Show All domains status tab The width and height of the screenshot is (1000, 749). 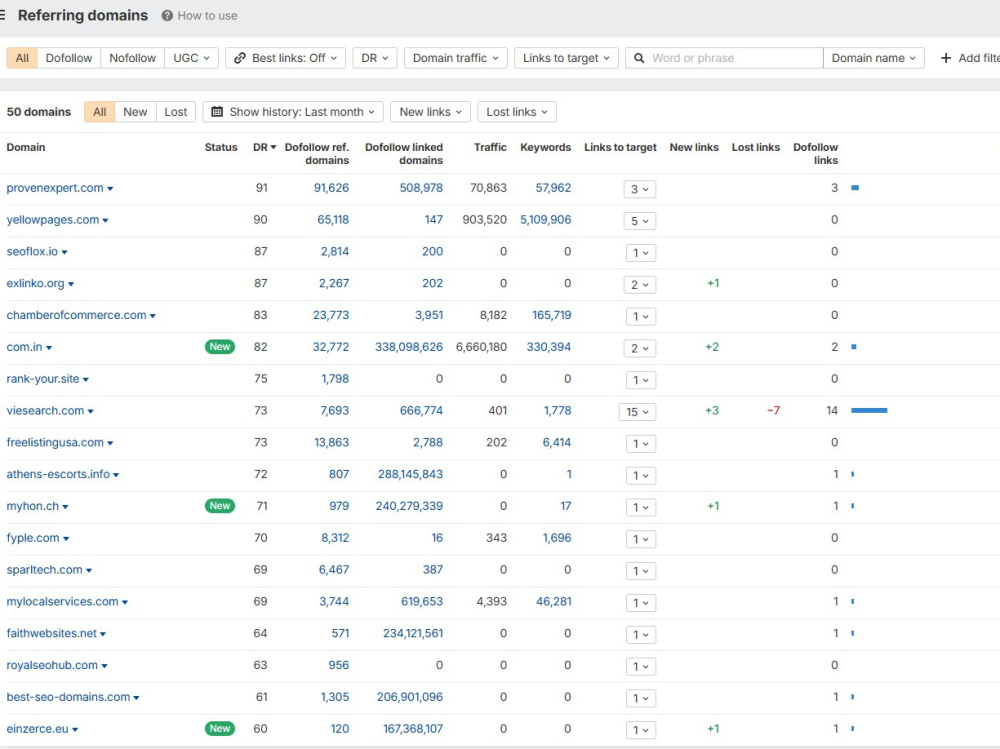99,112
